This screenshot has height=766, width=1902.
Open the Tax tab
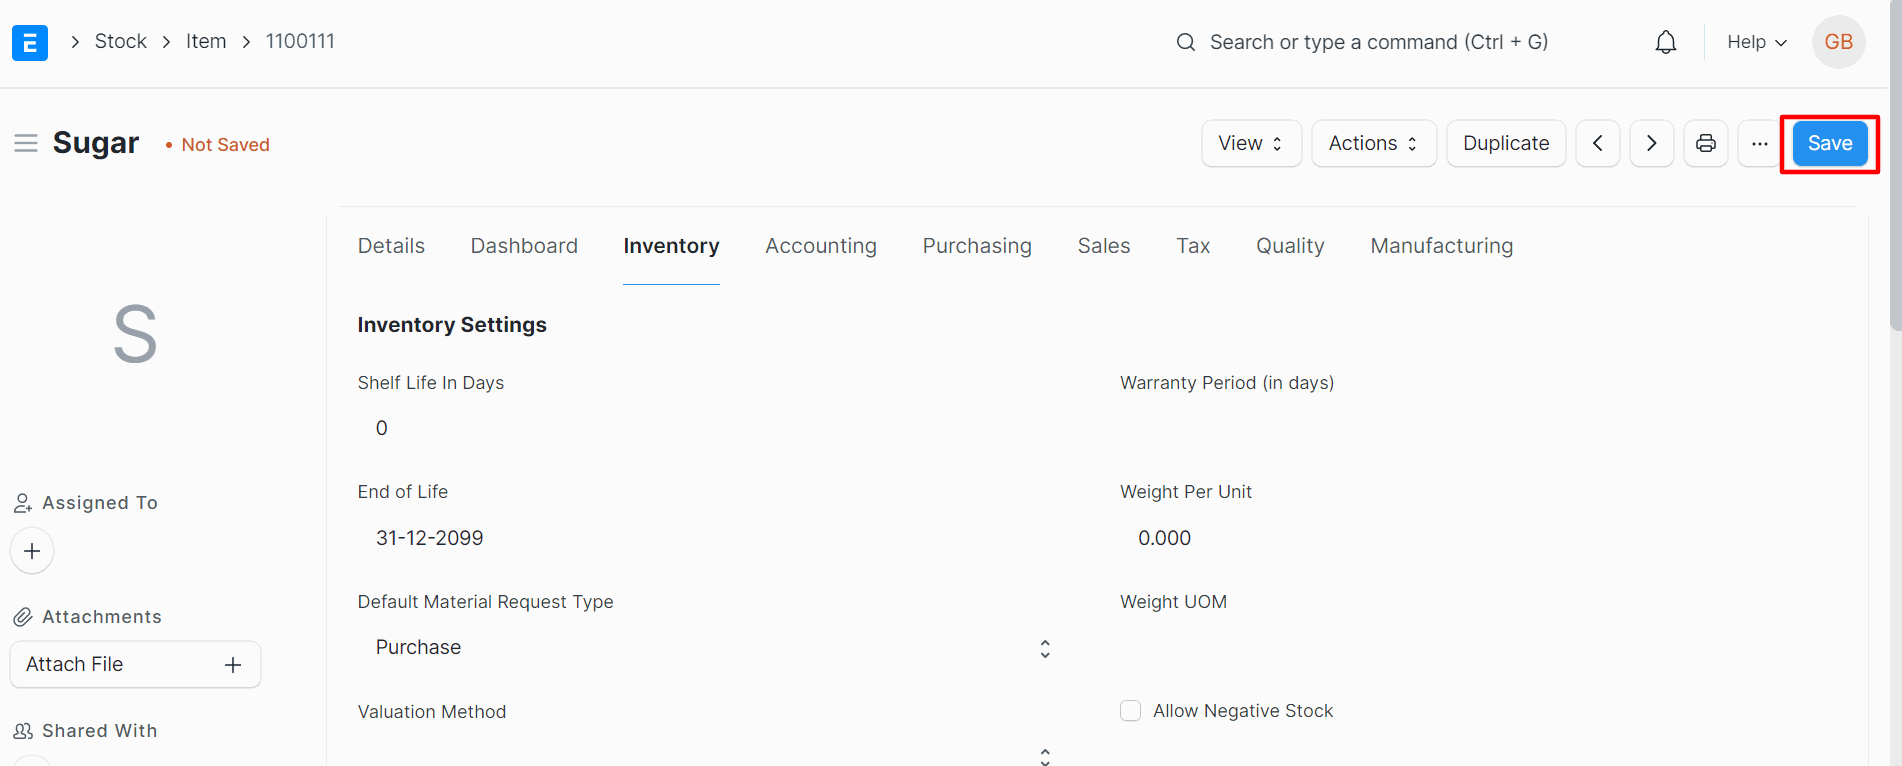pos(1193,246)
